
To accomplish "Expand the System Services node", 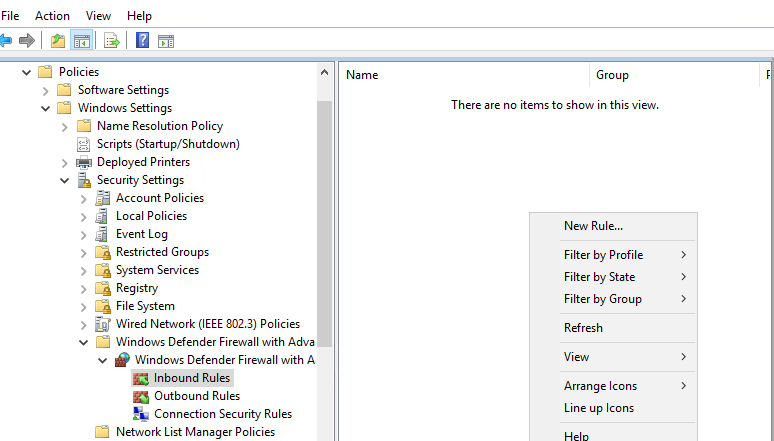I will (83, 271).
